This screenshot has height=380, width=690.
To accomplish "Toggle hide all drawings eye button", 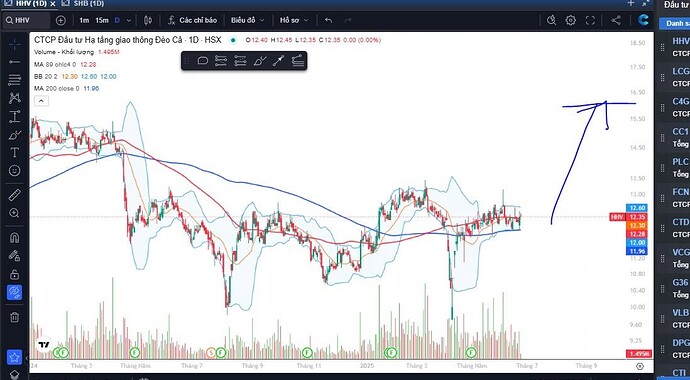I will coord(15,292).
